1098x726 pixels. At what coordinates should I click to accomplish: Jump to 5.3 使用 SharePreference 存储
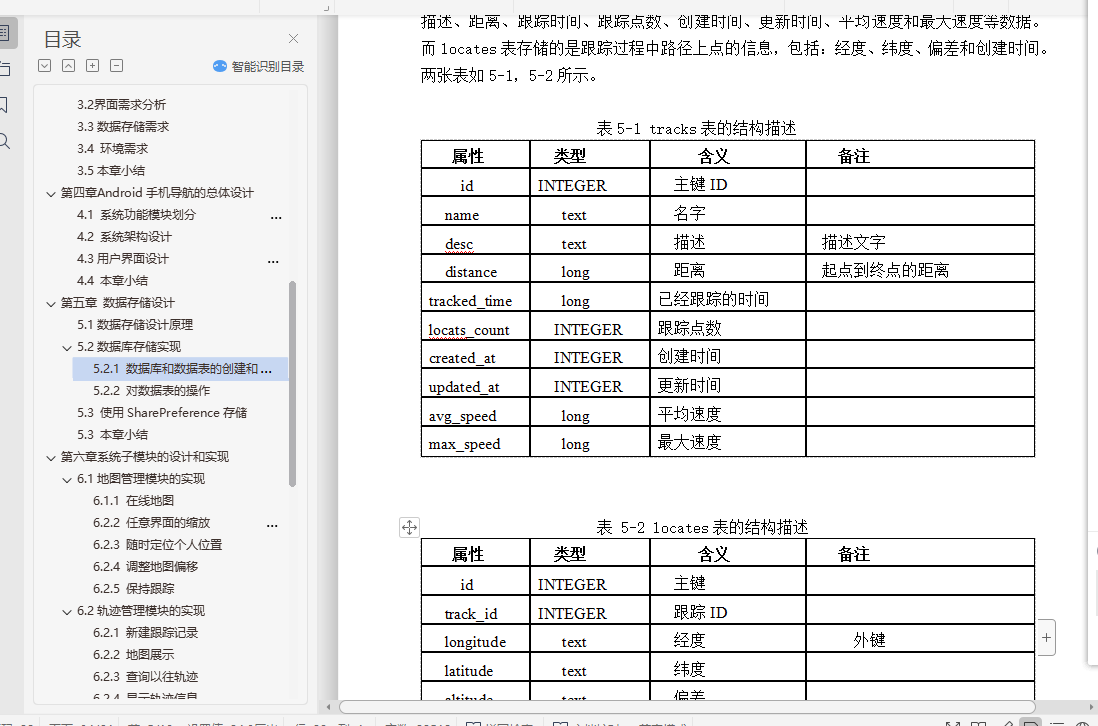tap(162, 413)
